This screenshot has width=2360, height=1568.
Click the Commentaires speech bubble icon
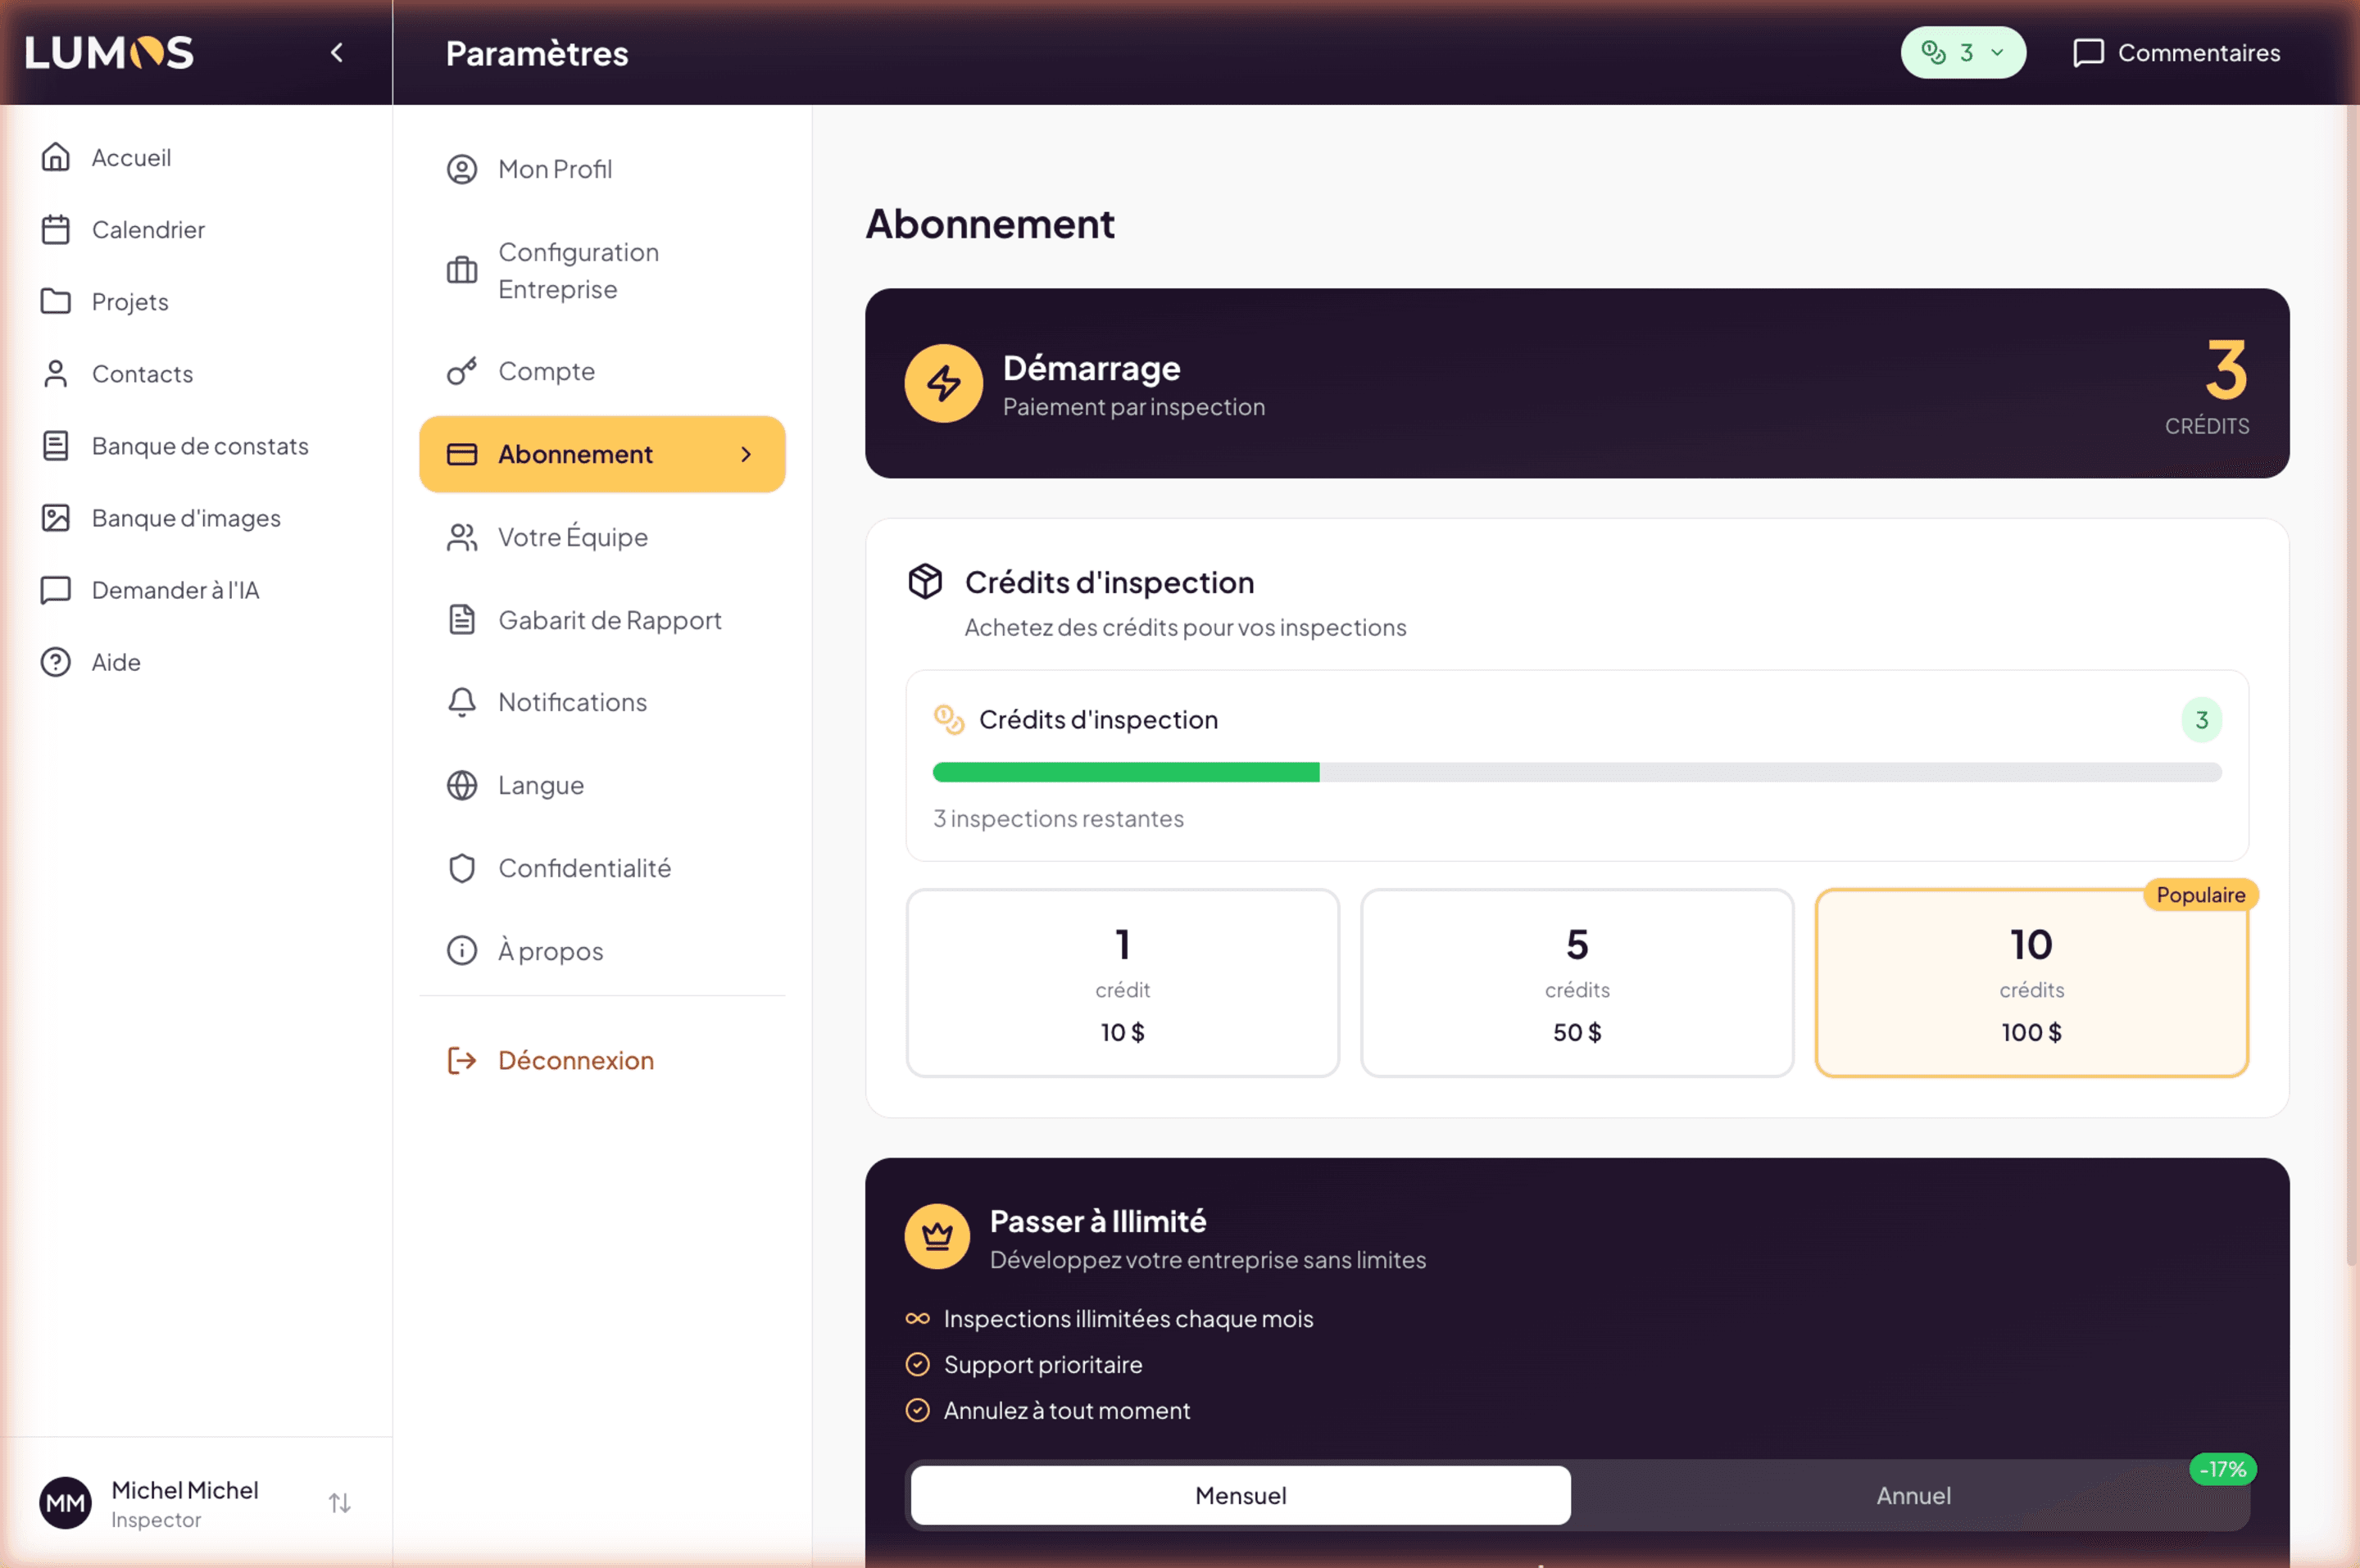click(x=2088, y=53)
